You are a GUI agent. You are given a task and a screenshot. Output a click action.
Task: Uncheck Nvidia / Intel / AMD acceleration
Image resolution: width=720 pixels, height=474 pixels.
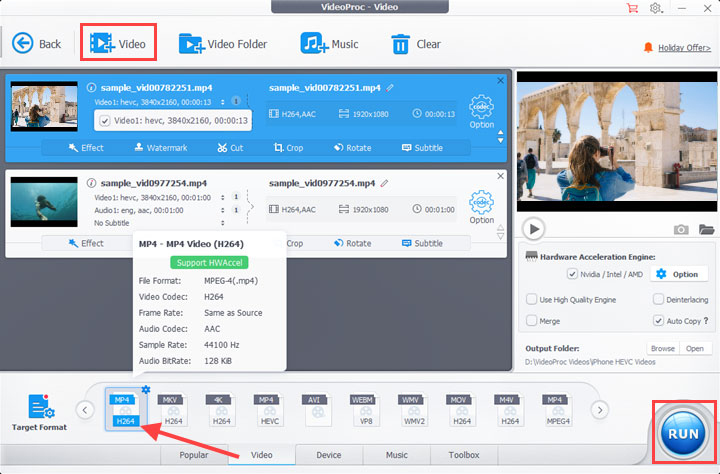click(x=572, y=274)
